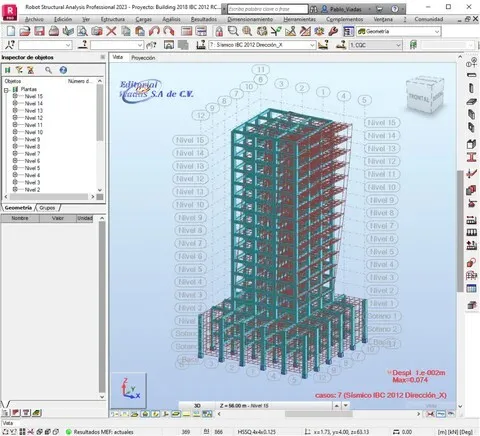Click the padlock icon in the toolbar
The image size is (480, 436).
219,31
